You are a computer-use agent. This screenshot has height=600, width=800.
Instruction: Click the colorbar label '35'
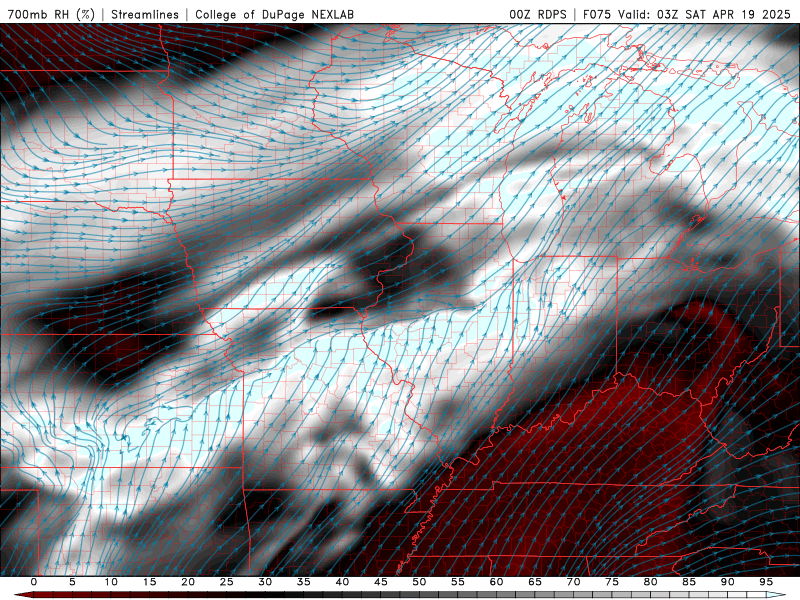click(304, 582)
